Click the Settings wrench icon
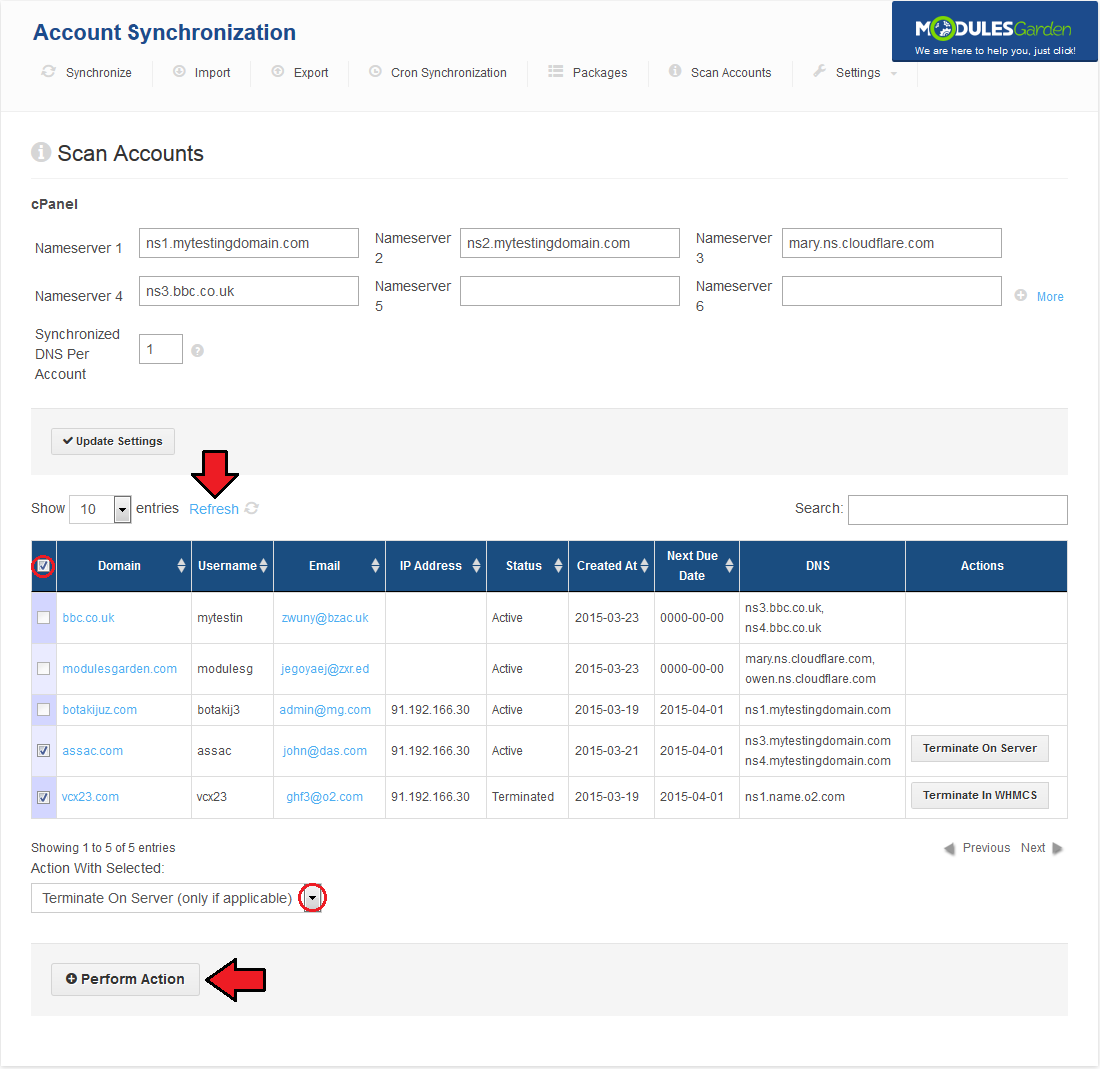This screenshot has width=1100, height=1069. (819, 71)
